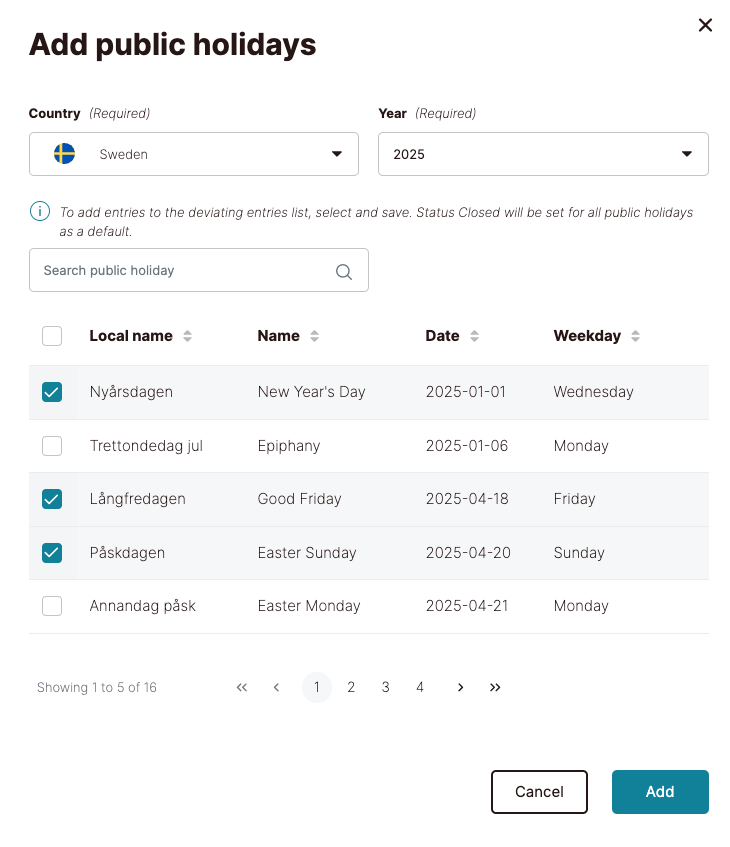730x847 pixels.
Task: Go to page 2 of results
Action: pos(351,688)
